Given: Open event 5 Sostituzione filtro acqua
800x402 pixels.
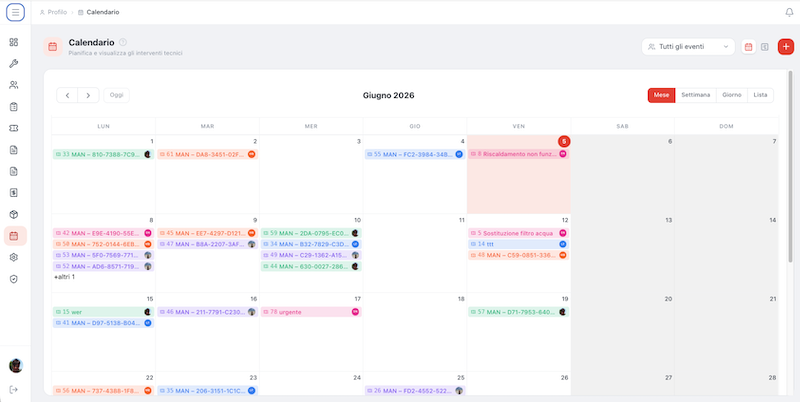Looking at the screenshot, I should [x=518, y=233].
